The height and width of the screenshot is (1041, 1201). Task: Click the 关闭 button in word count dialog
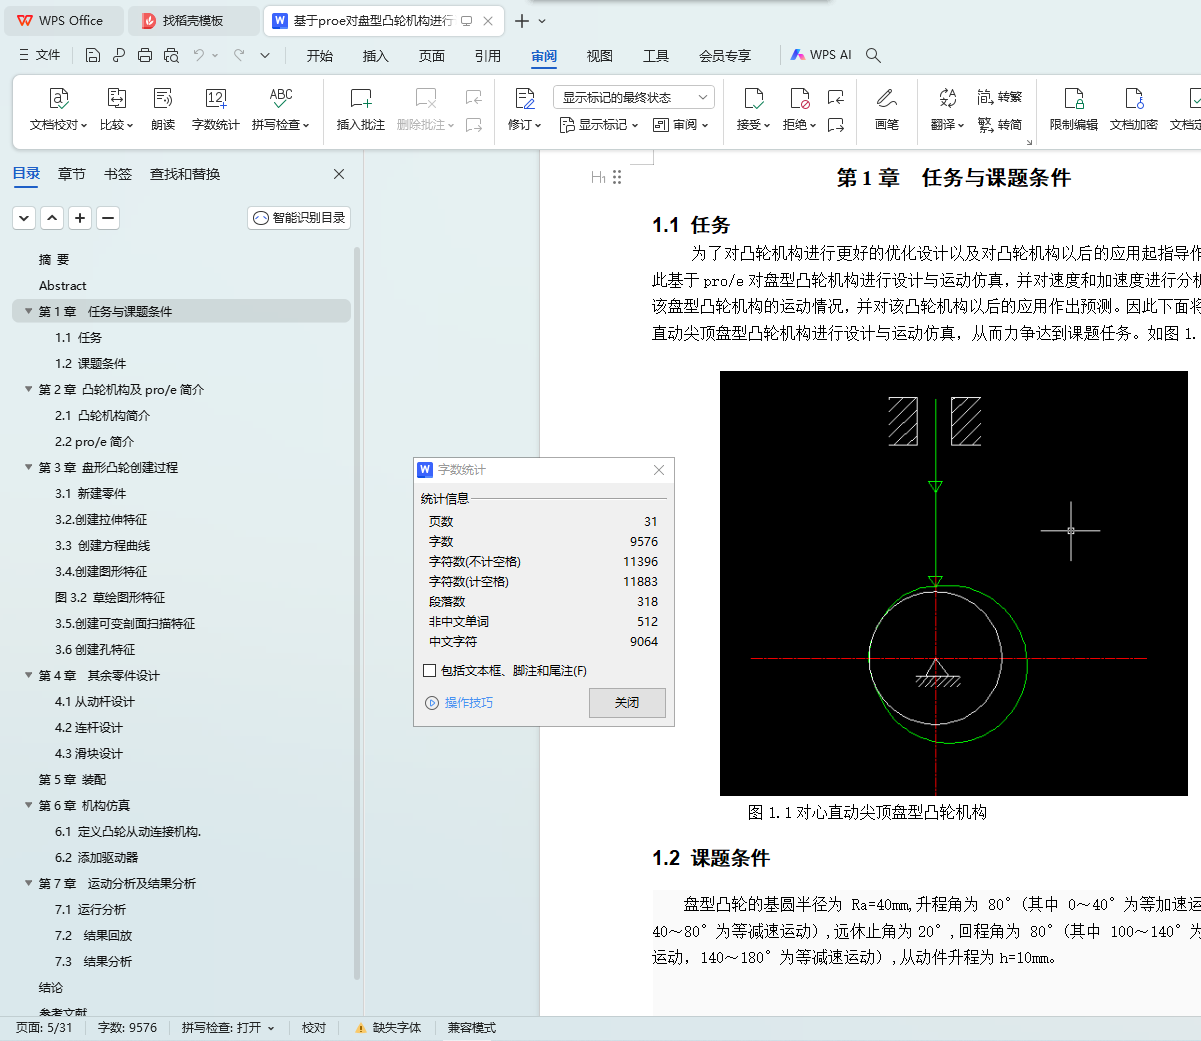coord(627,703)
